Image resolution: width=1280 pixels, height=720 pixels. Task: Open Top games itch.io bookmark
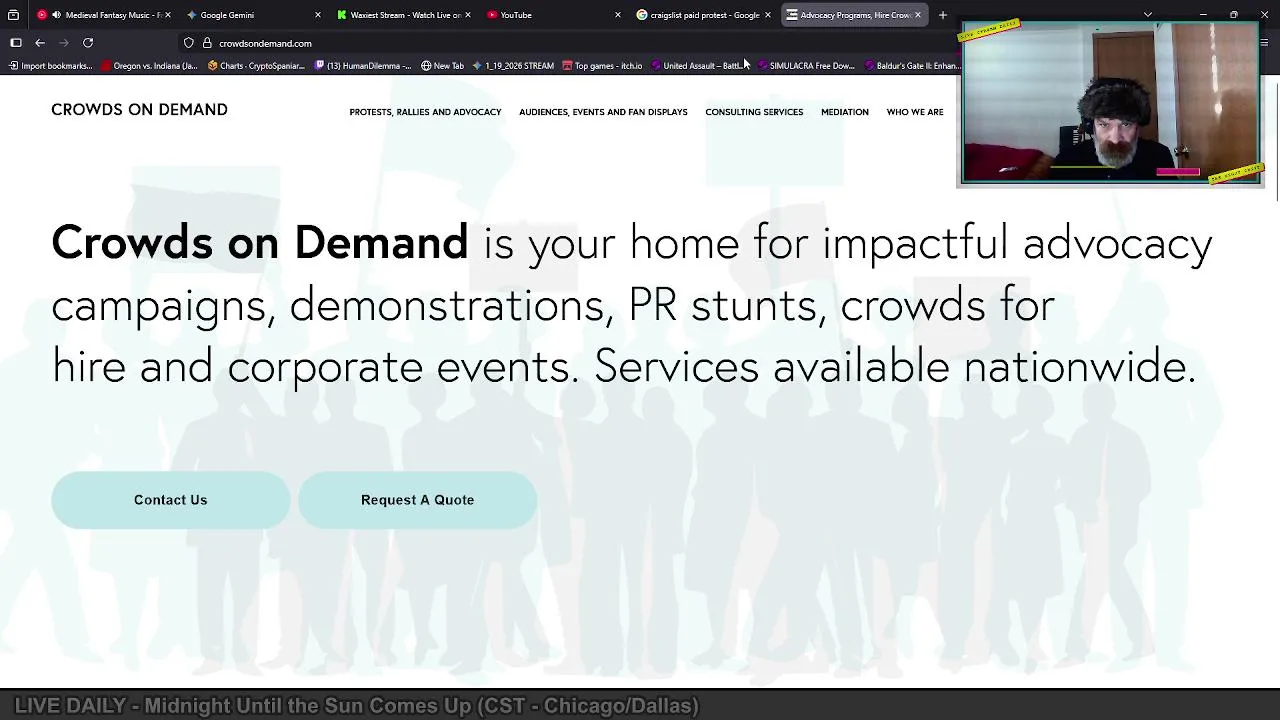coord(602,66)
